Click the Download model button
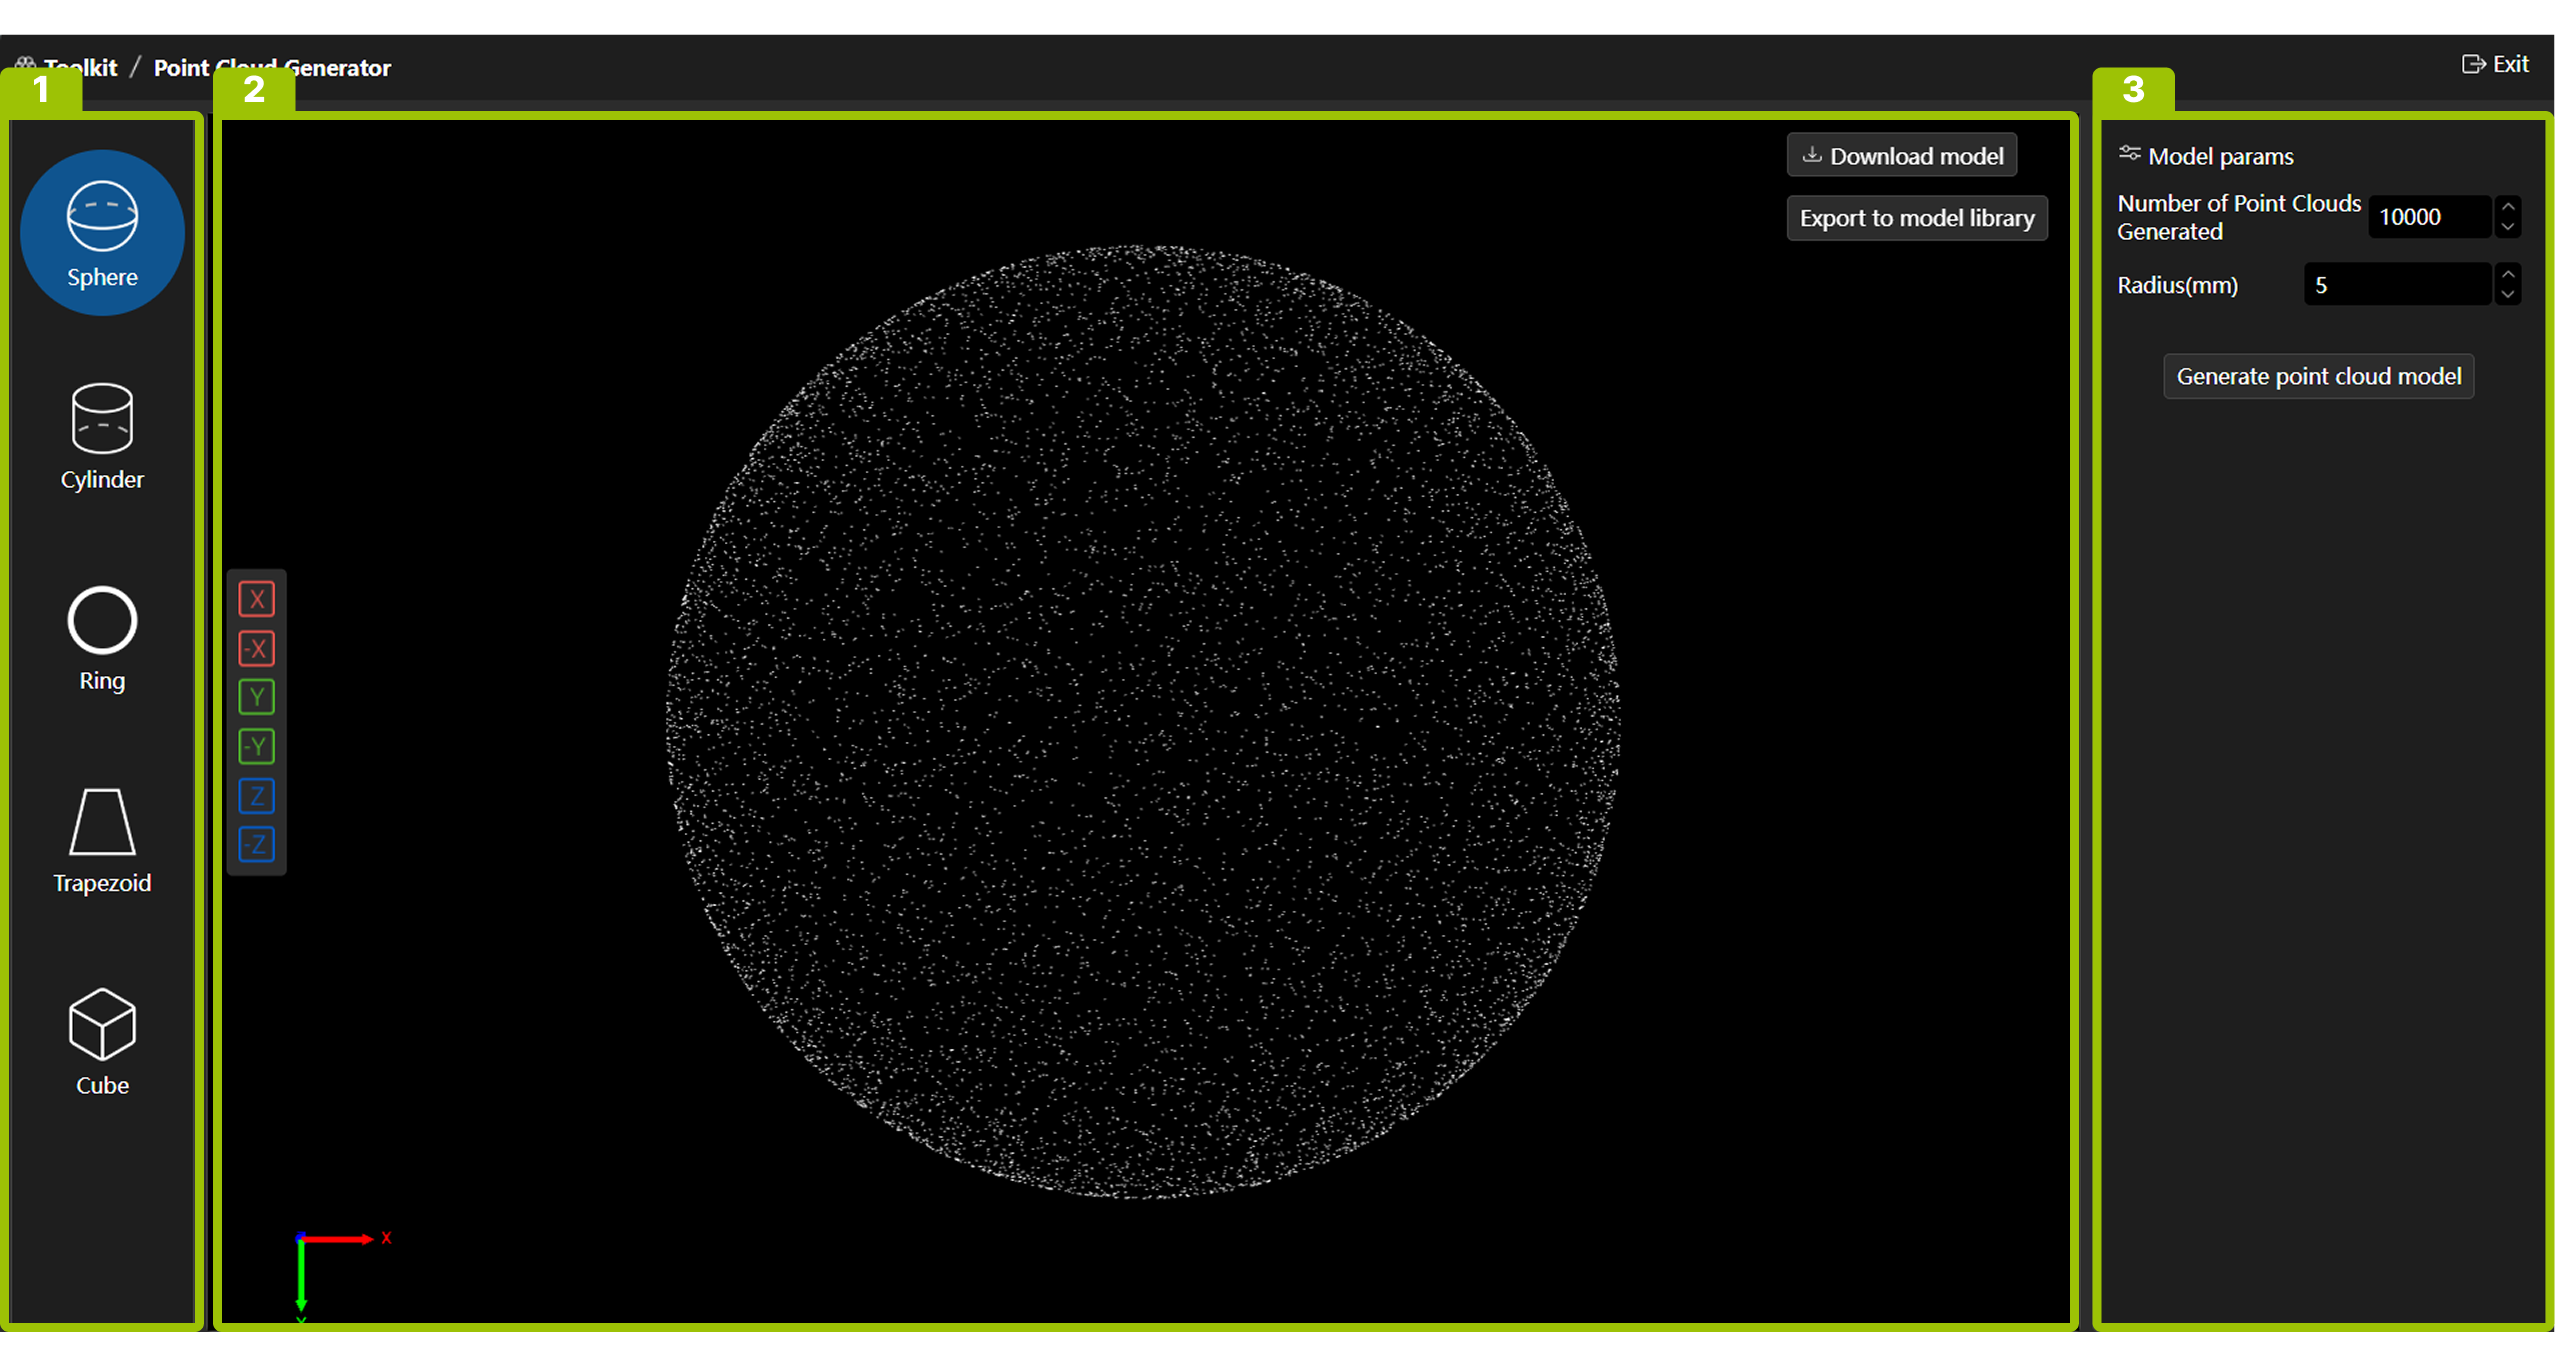2555x1356 pixels. pyautogui.click(x=1902, y=156)
